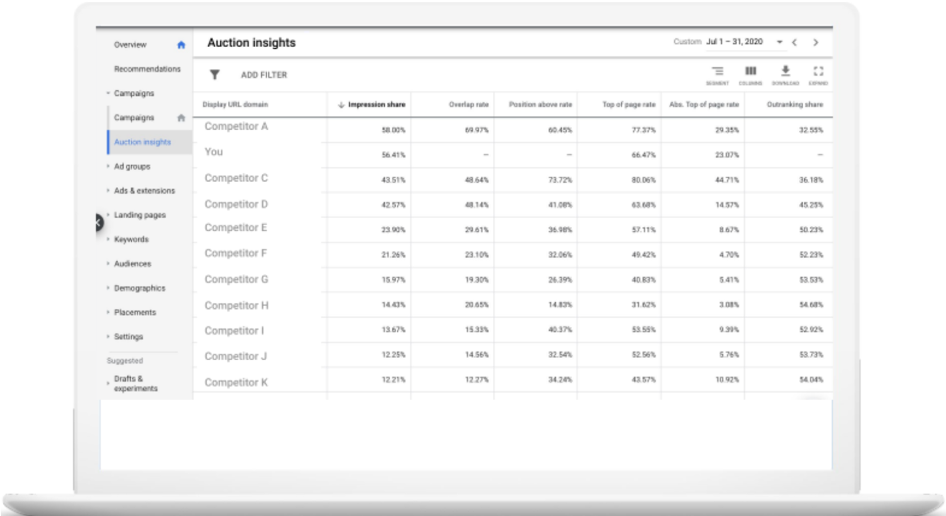
Task: Expand the table to full screen
Action: click(818, 73)
